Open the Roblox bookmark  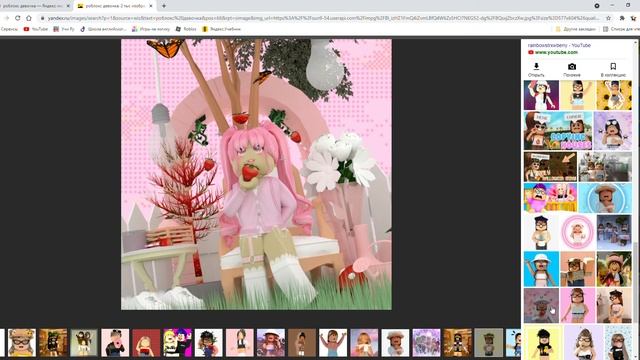click(186, 29)
